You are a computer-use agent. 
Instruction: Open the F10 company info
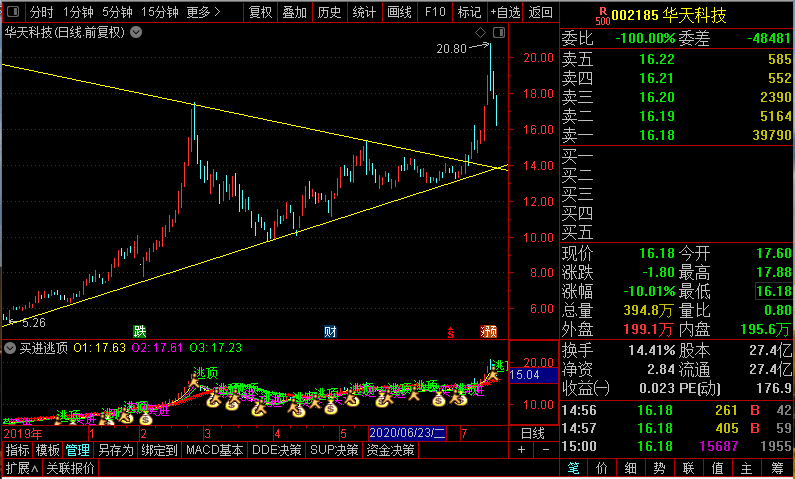(x=435, y=12)
